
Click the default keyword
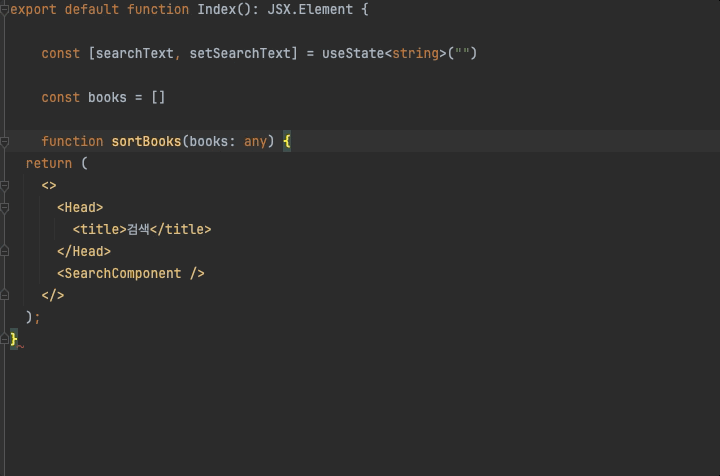coord(92,10)
